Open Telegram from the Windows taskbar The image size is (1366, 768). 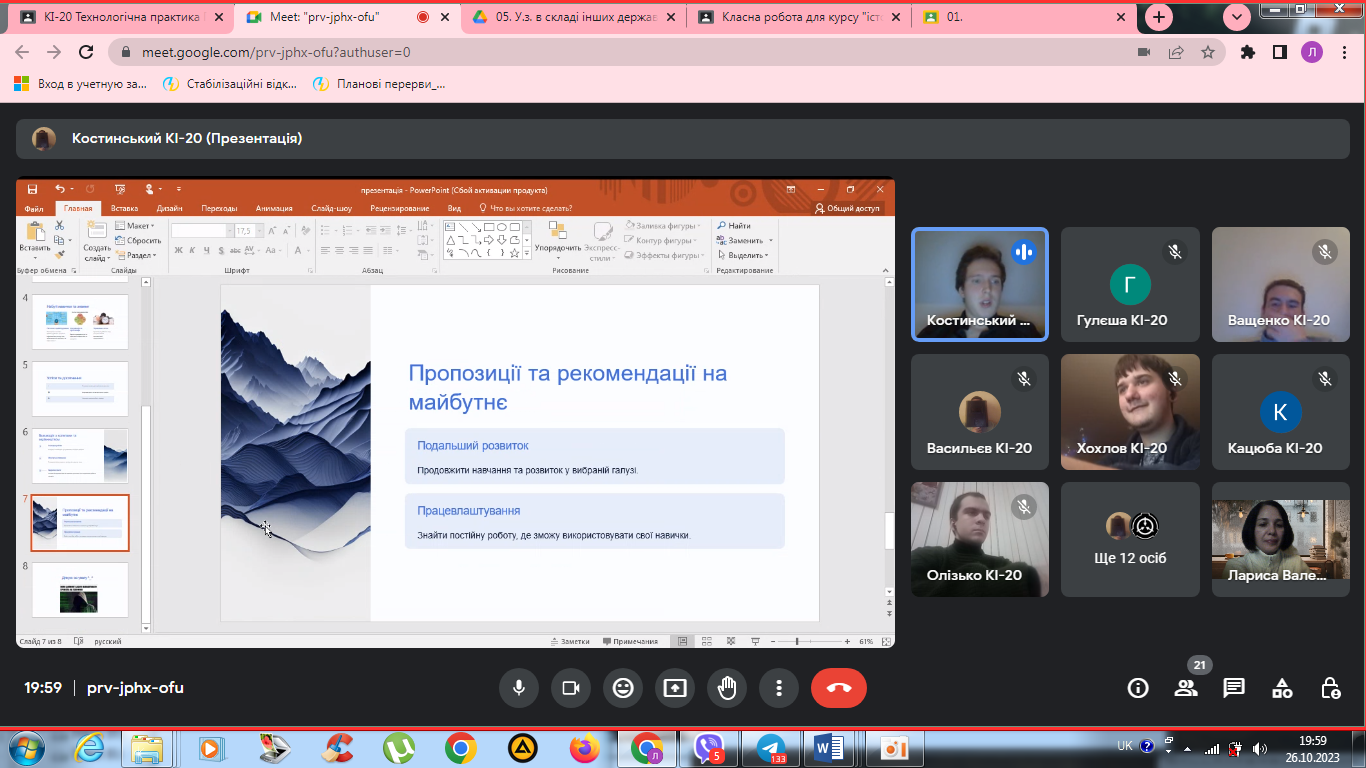(771, 747)
